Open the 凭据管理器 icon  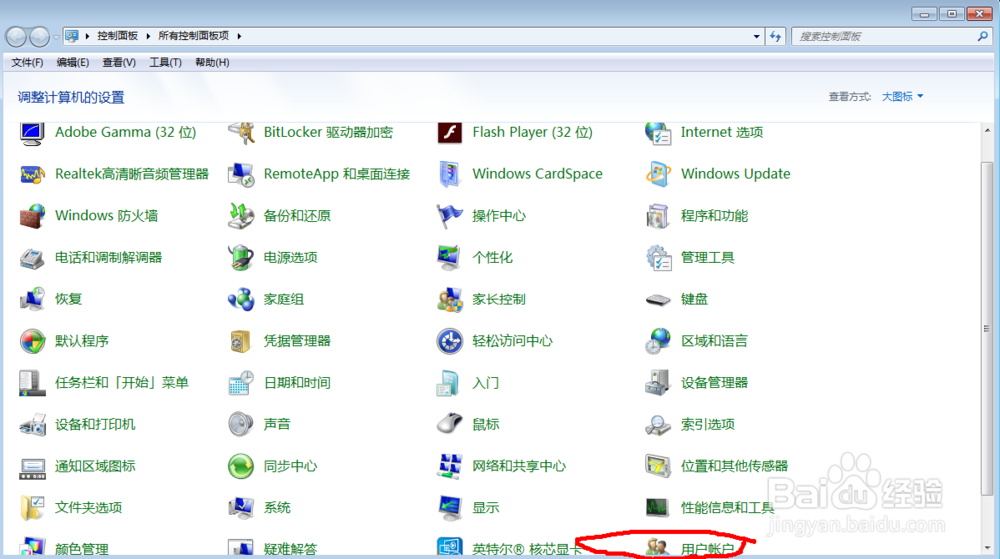tap(241, 341)
